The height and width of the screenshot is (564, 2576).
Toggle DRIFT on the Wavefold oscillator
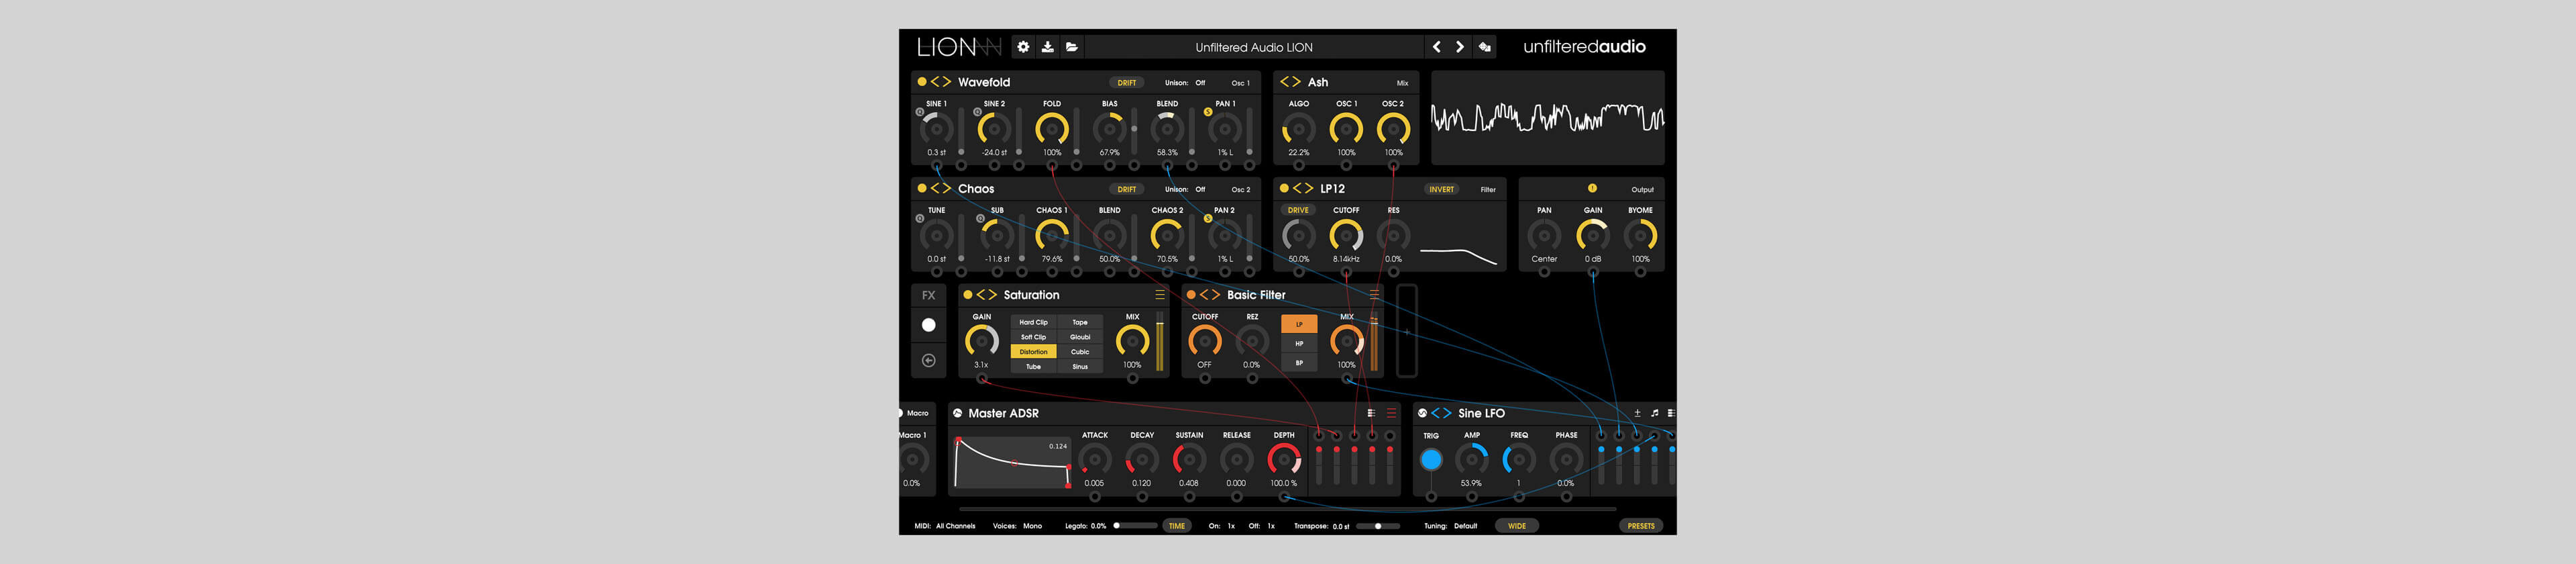1127,83
